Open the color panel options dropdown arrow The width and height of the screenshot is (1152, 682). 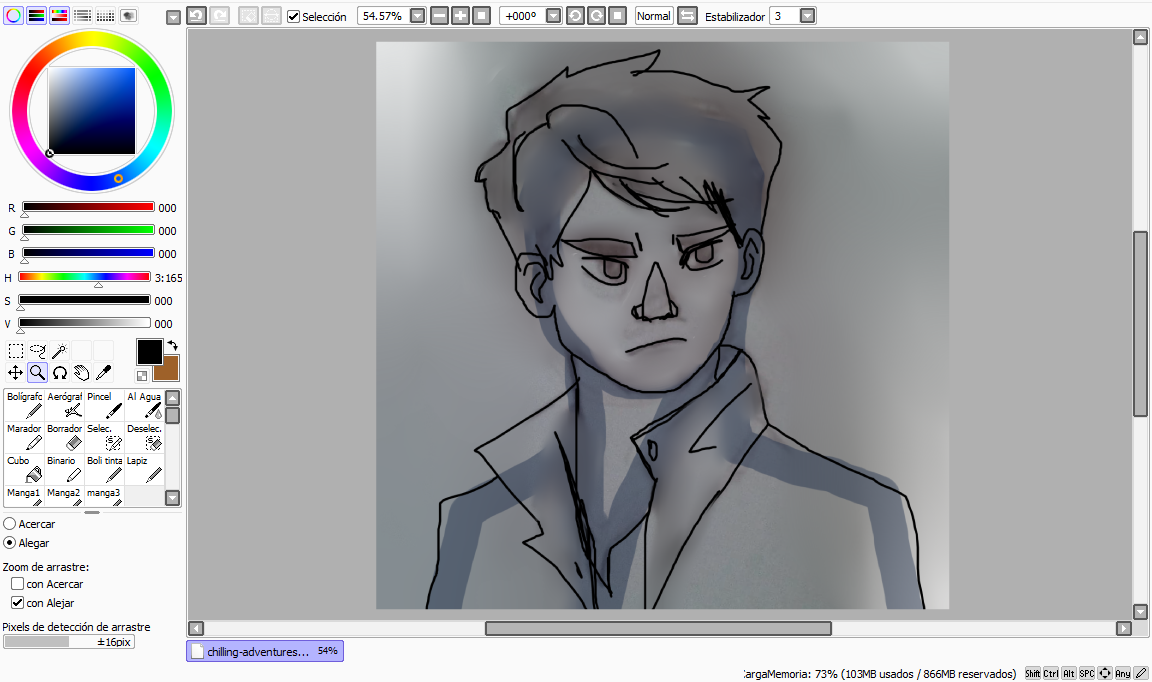point(173,18)
